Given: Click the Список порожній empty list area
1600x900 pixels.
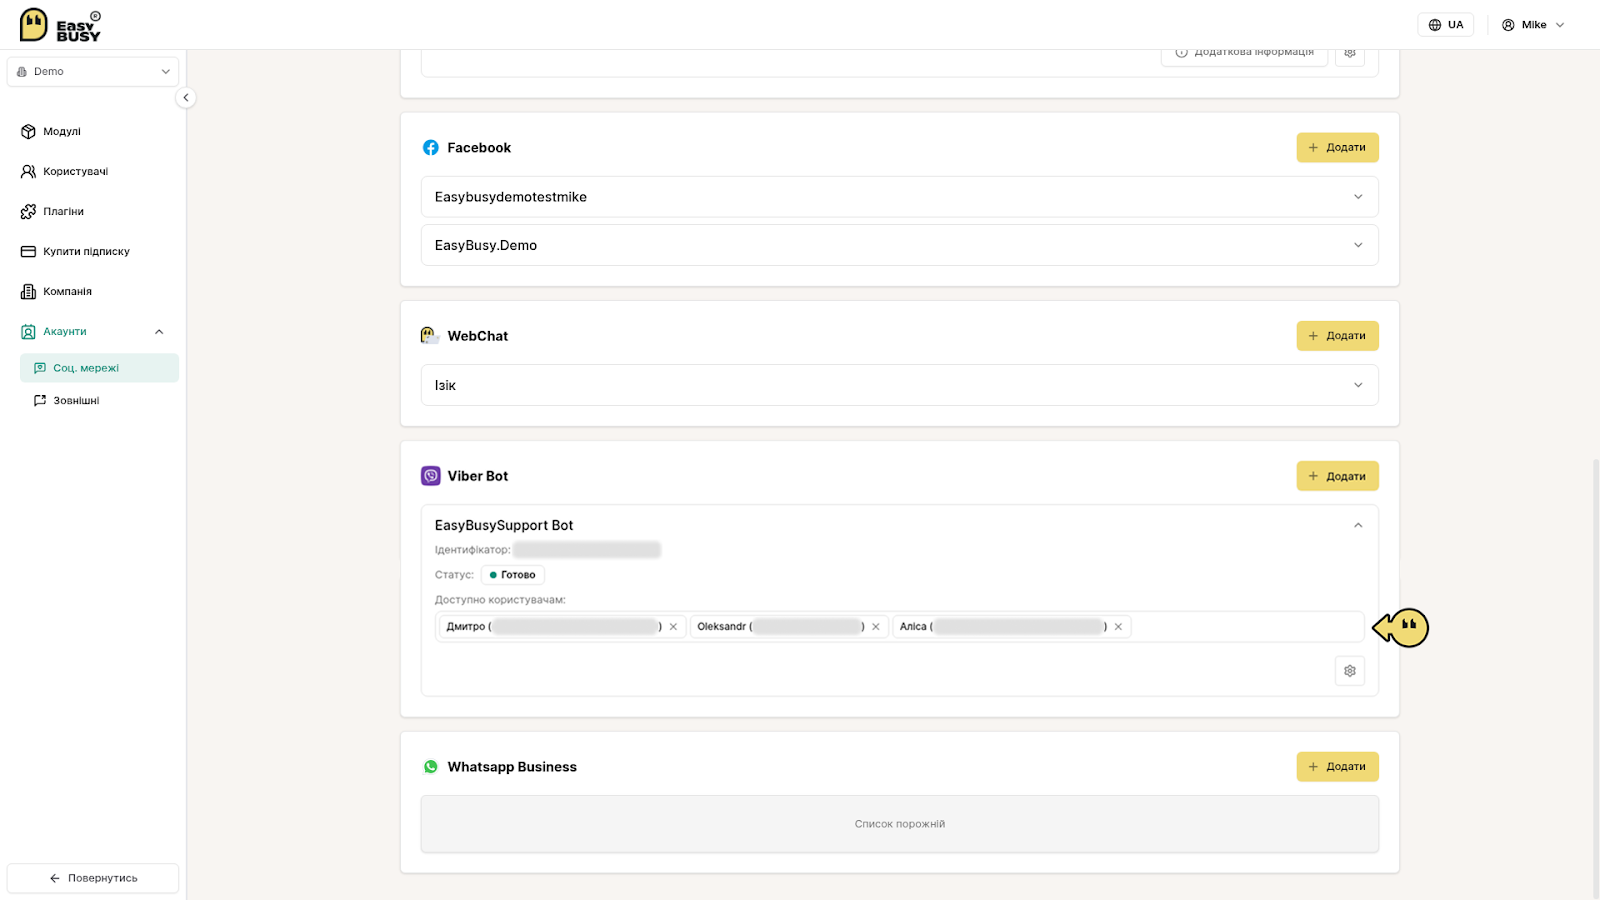Looking at the screenshot, I should 899,824.
